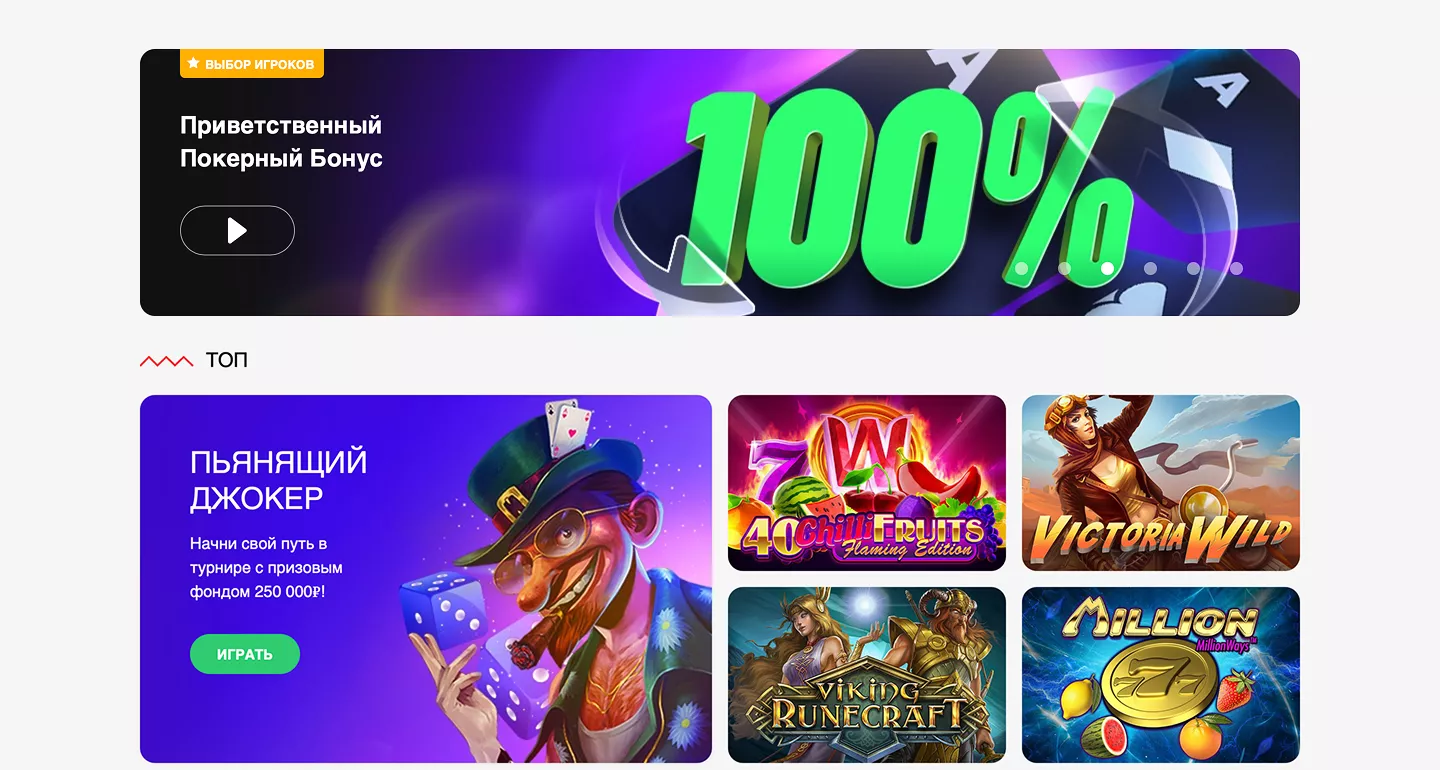Select the active third carousel dot

(x=1107, y=268)
